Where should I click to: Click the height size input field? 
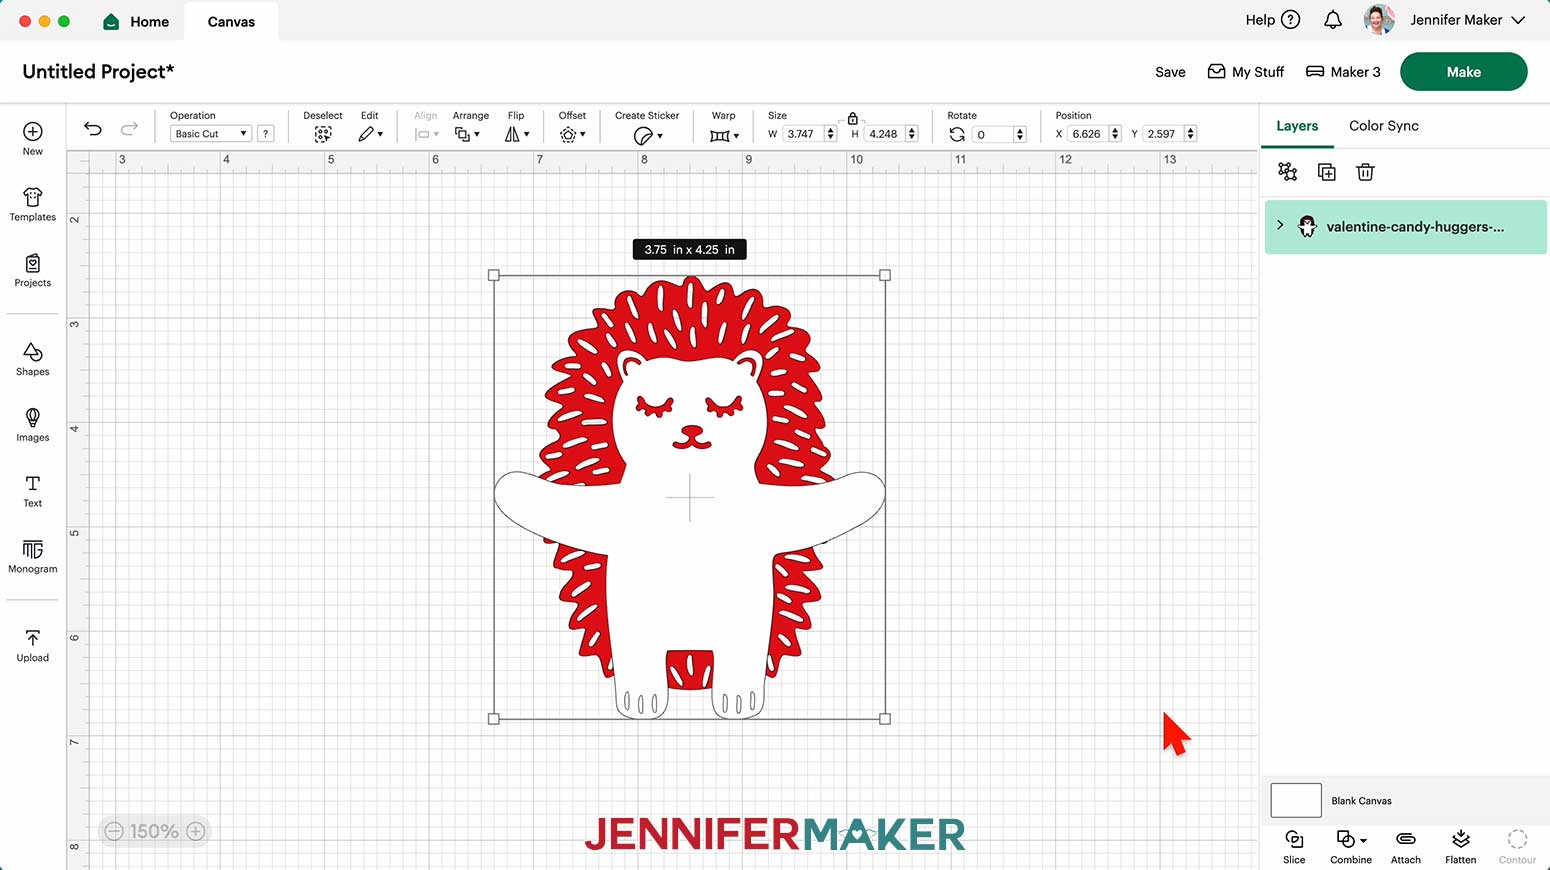[885, 134]
